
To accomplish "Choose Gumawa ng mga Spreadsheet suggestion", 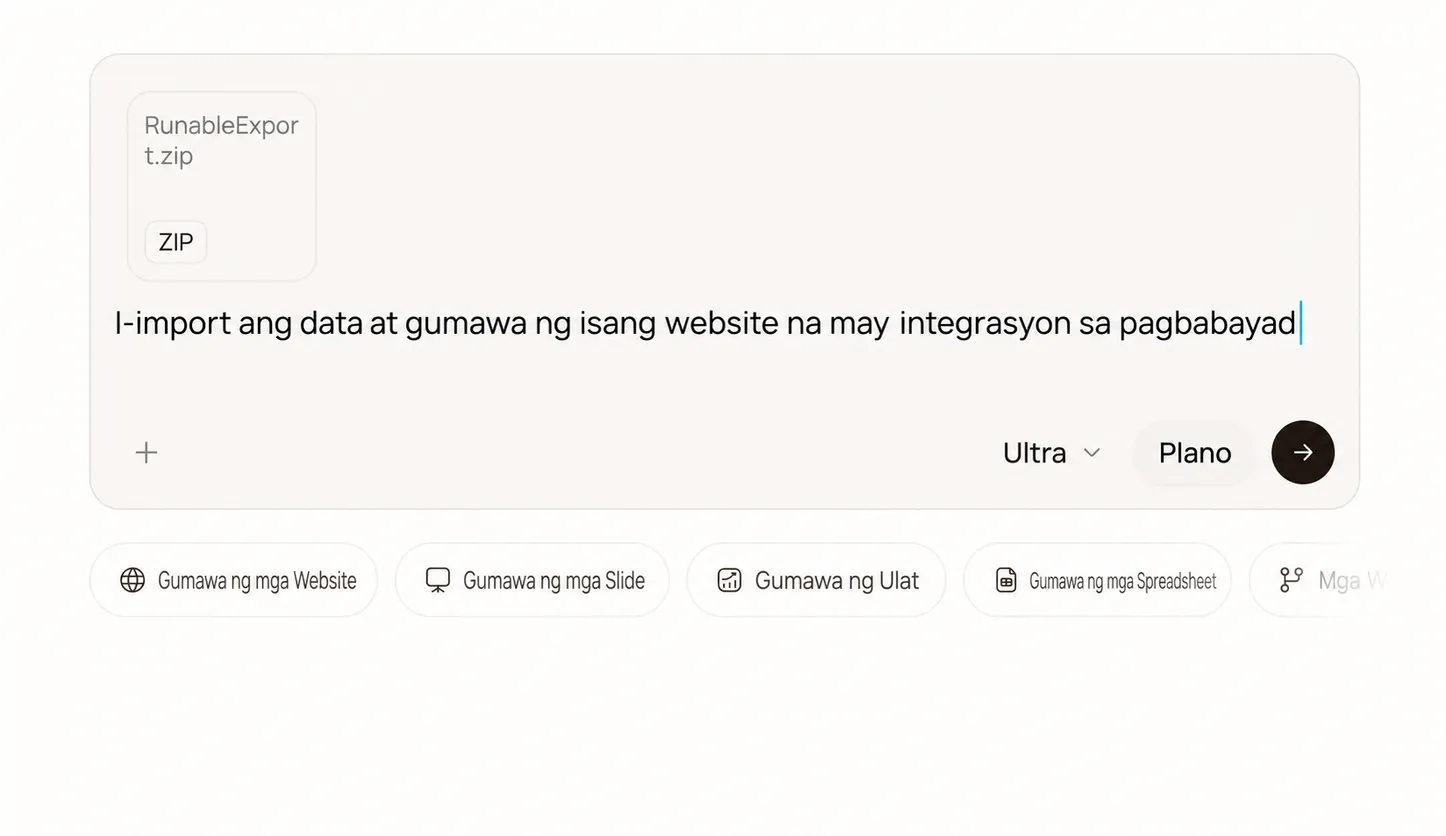I will 1097,580.
